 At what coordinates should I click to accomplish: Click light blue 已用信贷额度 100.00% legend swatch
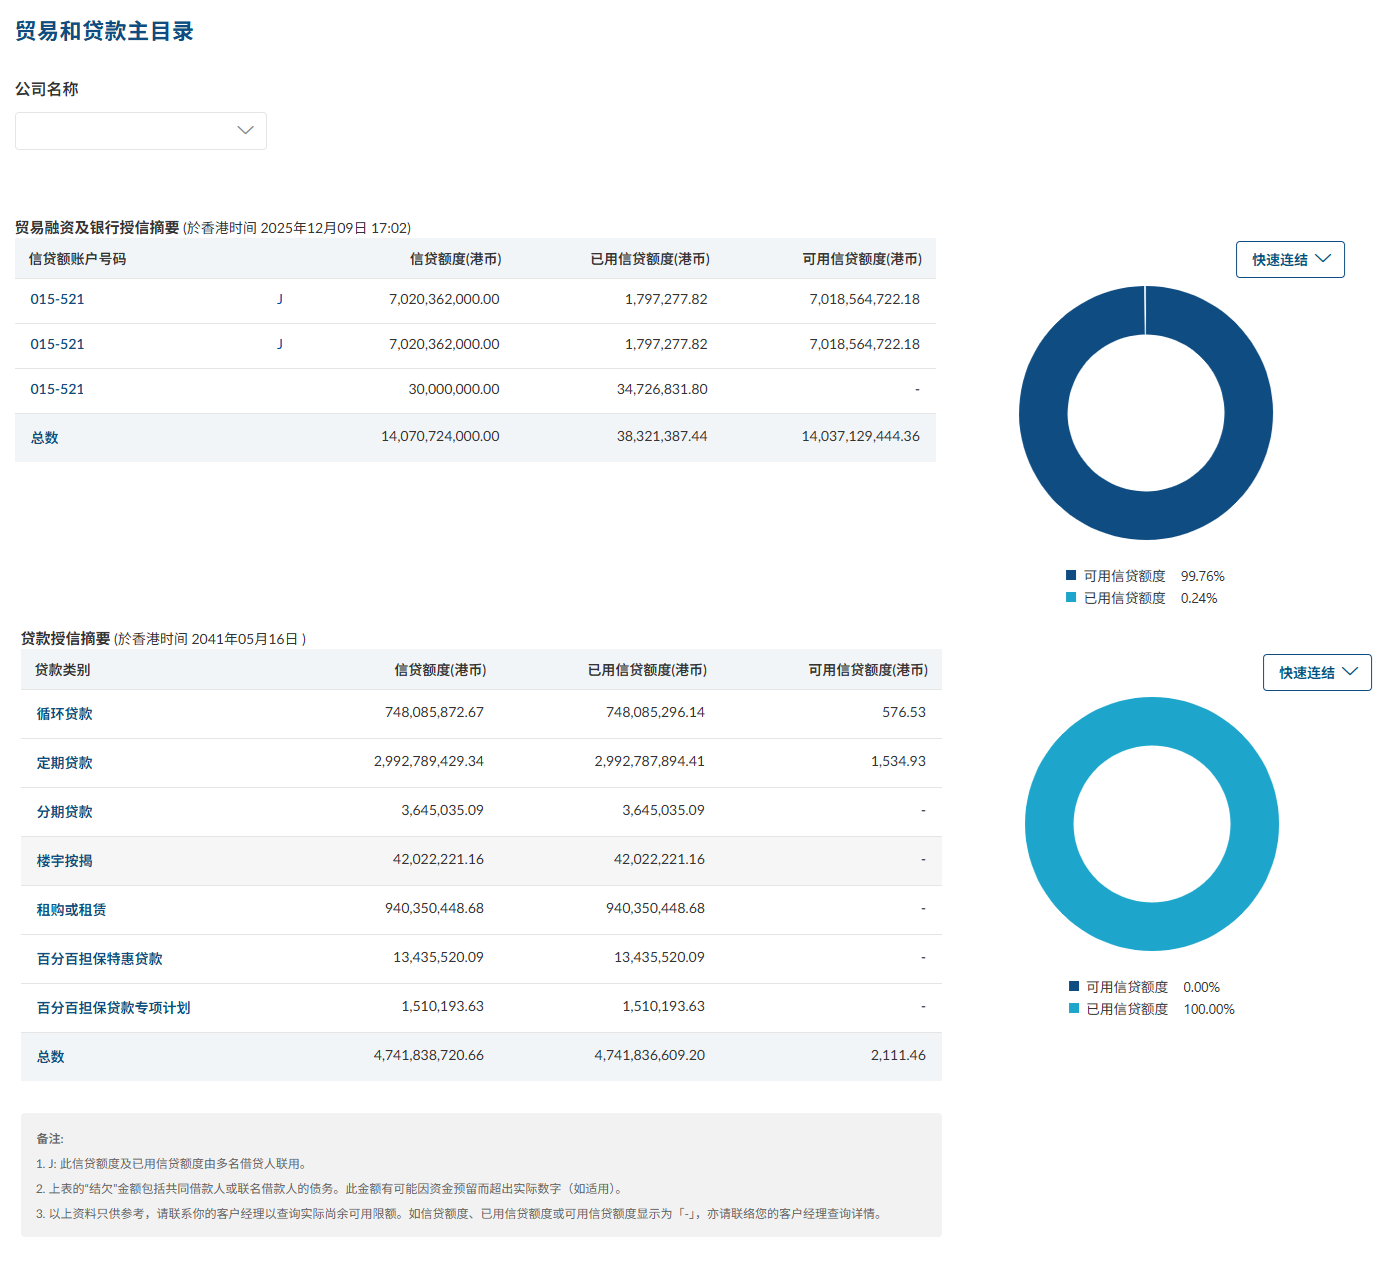tap(1074, 1009)
